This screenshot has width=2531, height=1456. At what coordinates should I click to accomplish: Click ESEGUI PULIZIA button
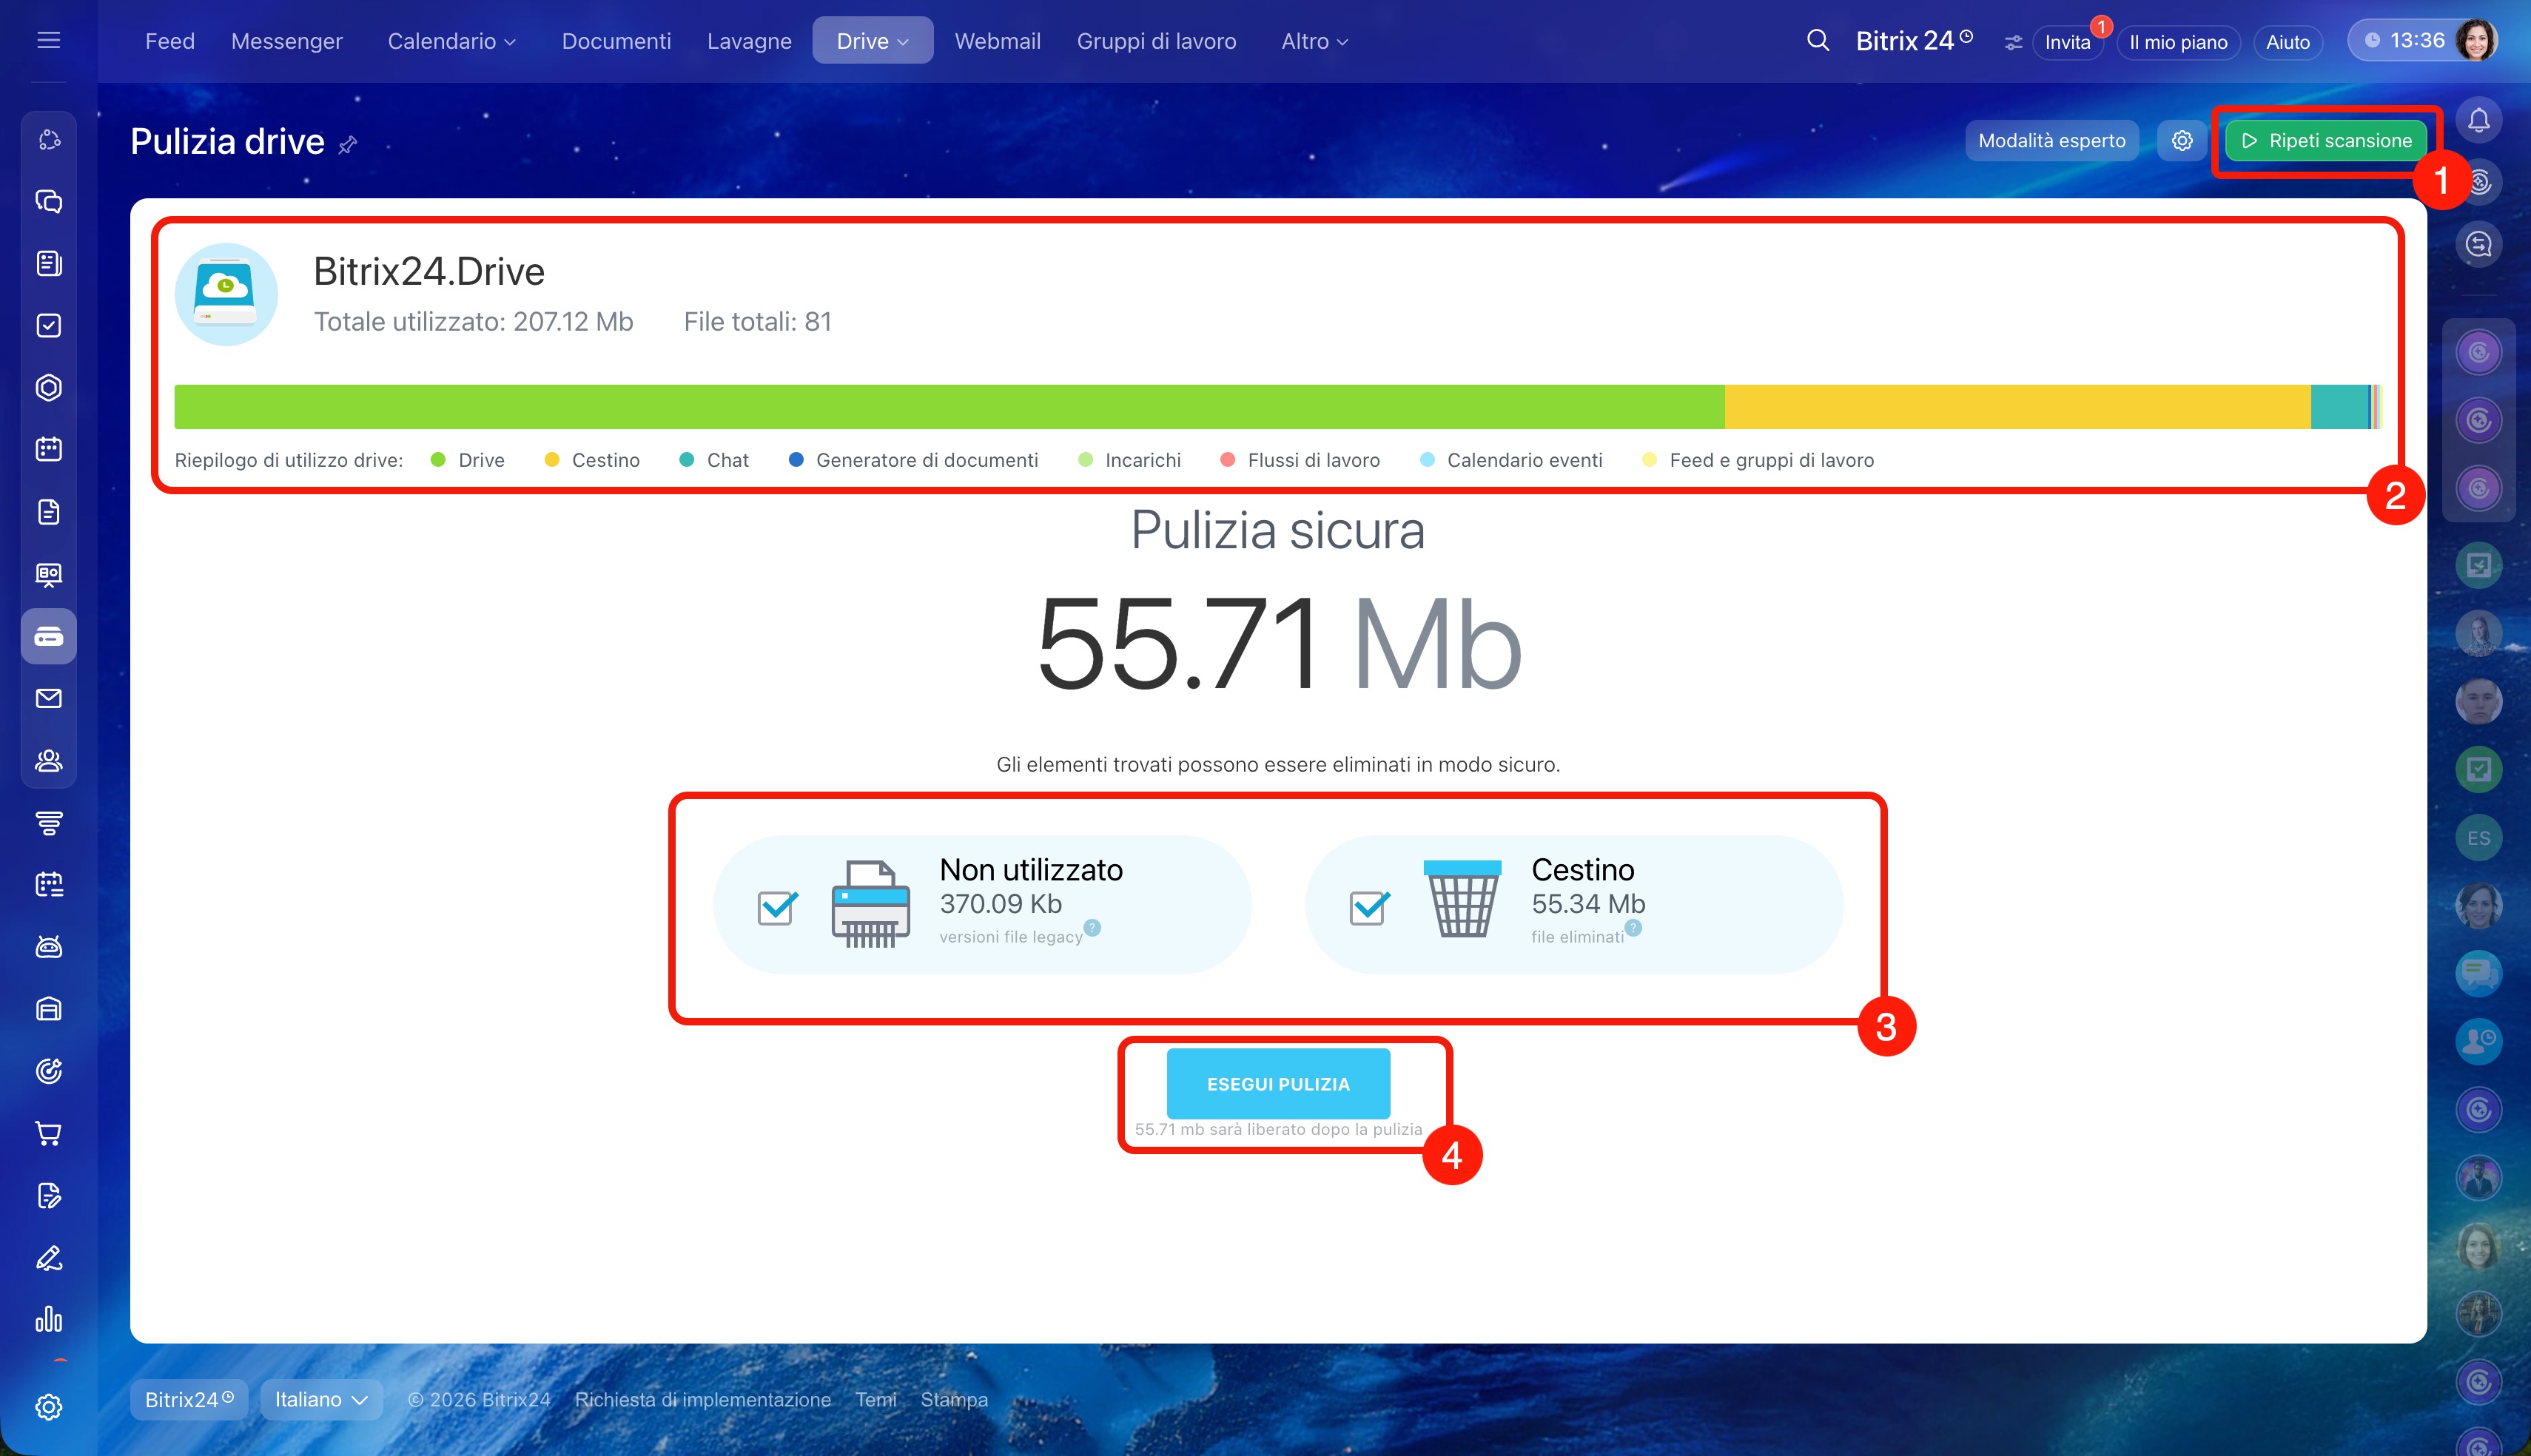point(1277,1084)
